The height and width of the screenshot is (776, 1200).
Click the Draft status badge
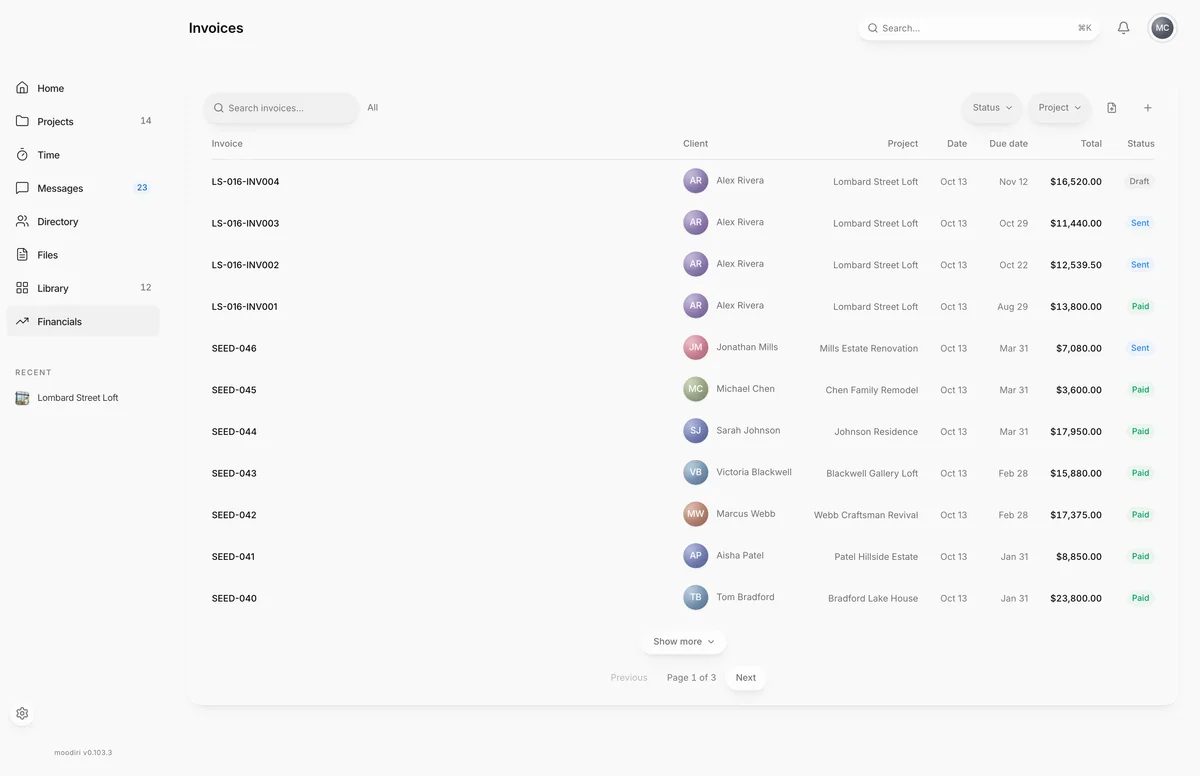[x=1139, y=182]
